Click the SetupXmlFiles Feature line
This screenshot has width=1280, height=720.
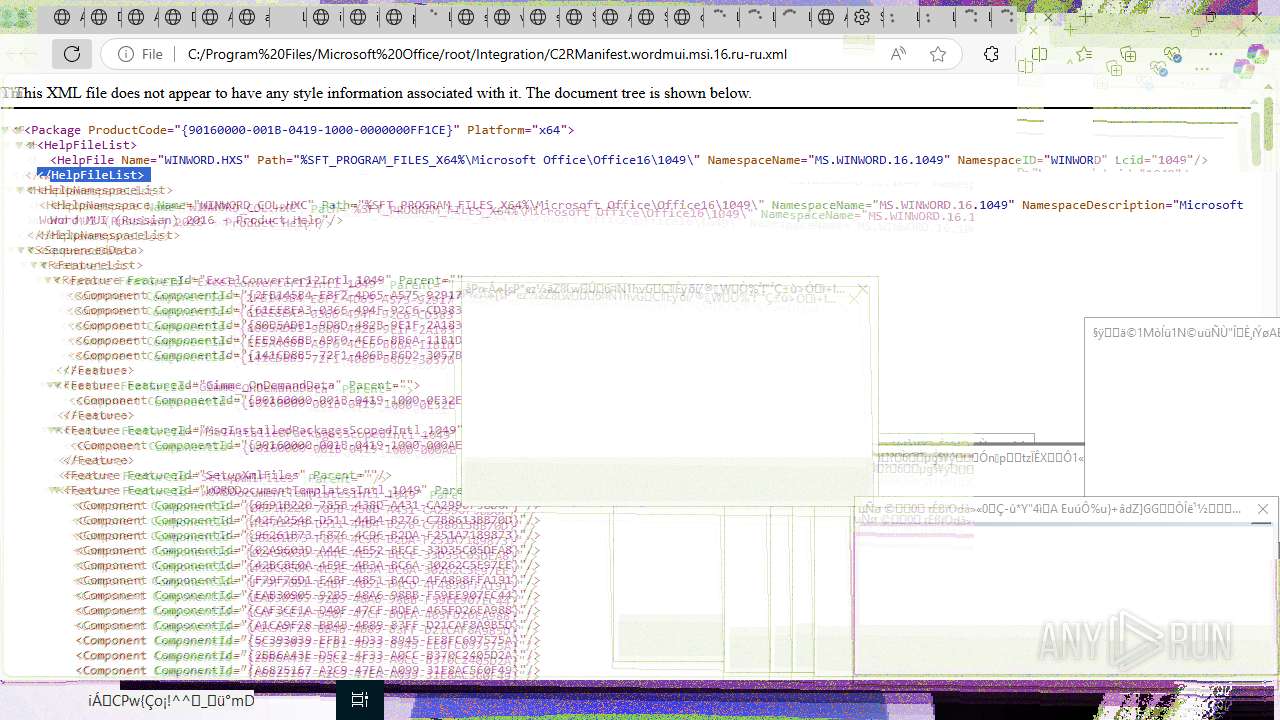[x=228, y=475]
